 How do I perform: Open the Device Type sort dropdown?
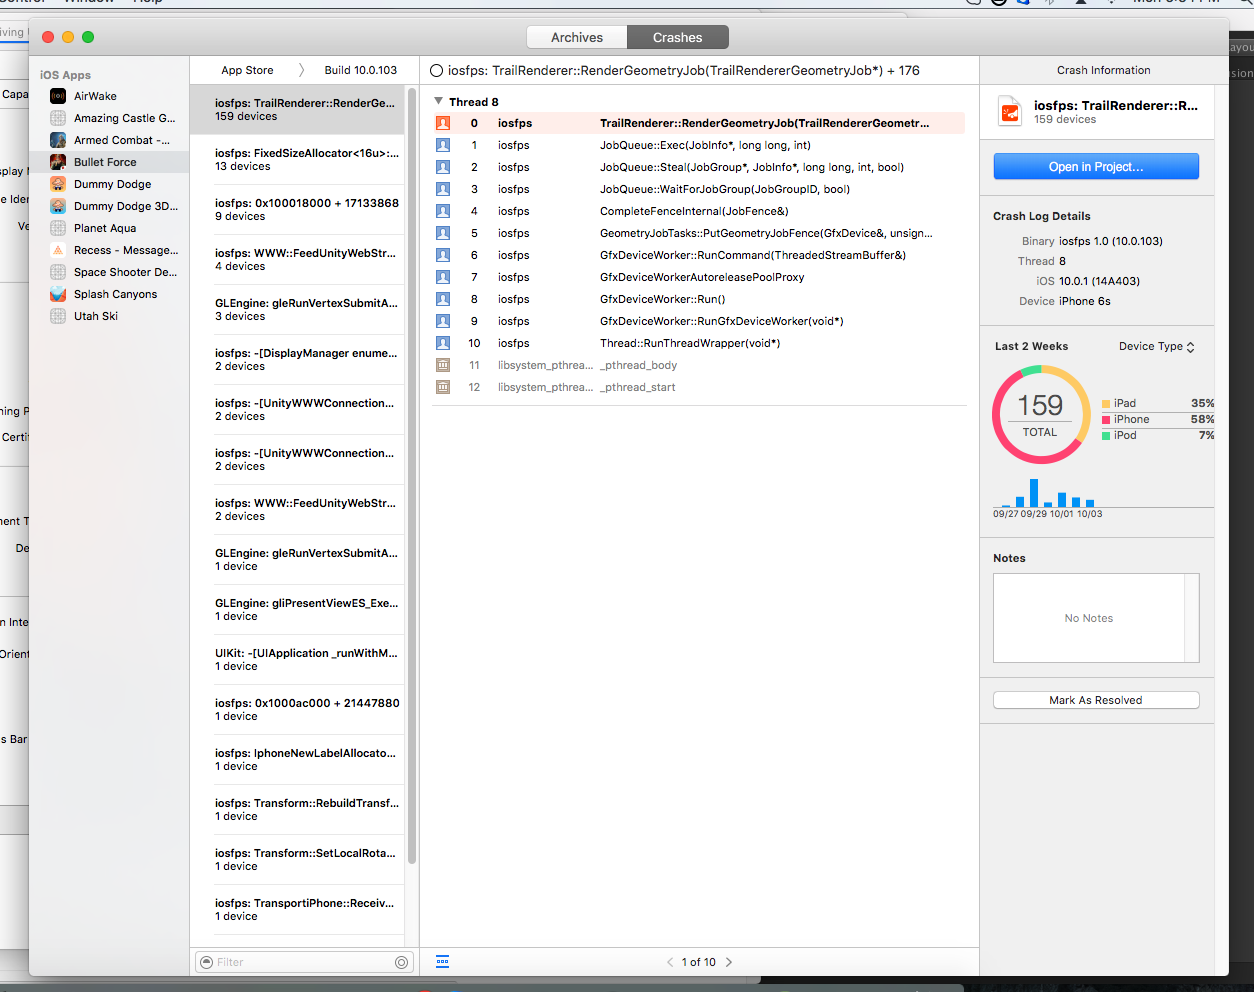(1155, 346)
